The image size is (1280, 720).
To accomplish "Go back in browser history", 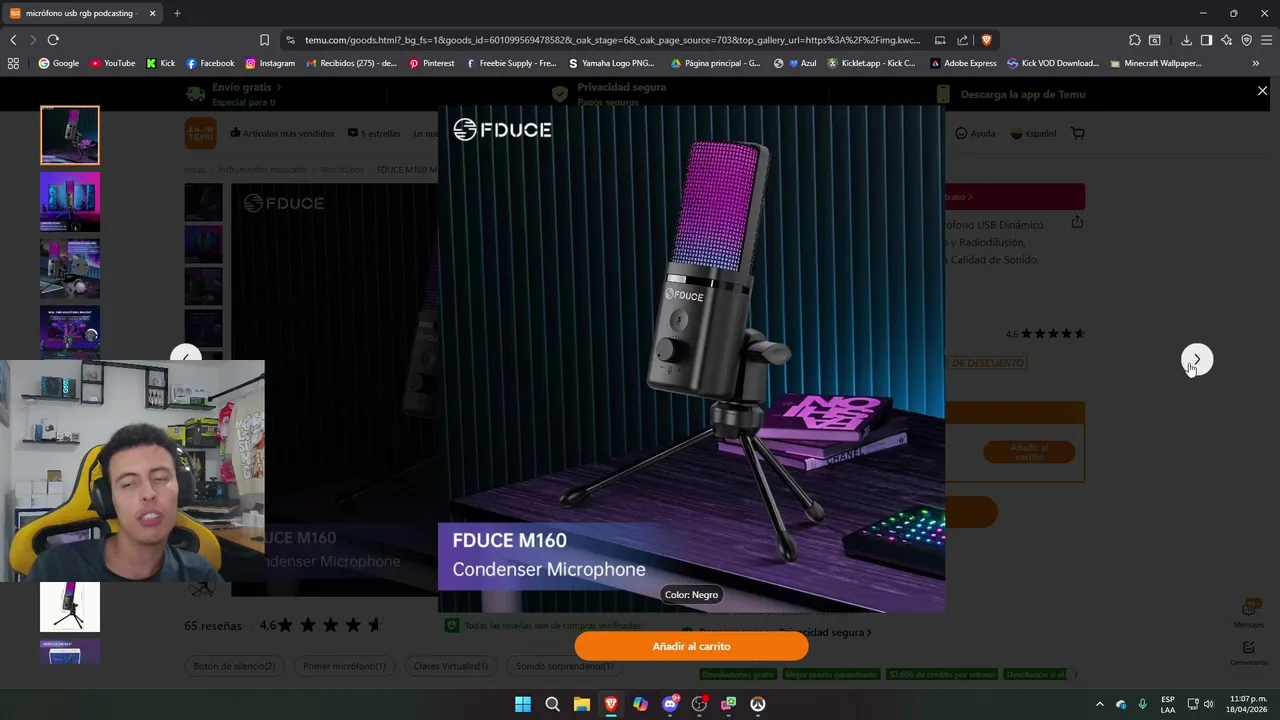I will click(13, 40).
